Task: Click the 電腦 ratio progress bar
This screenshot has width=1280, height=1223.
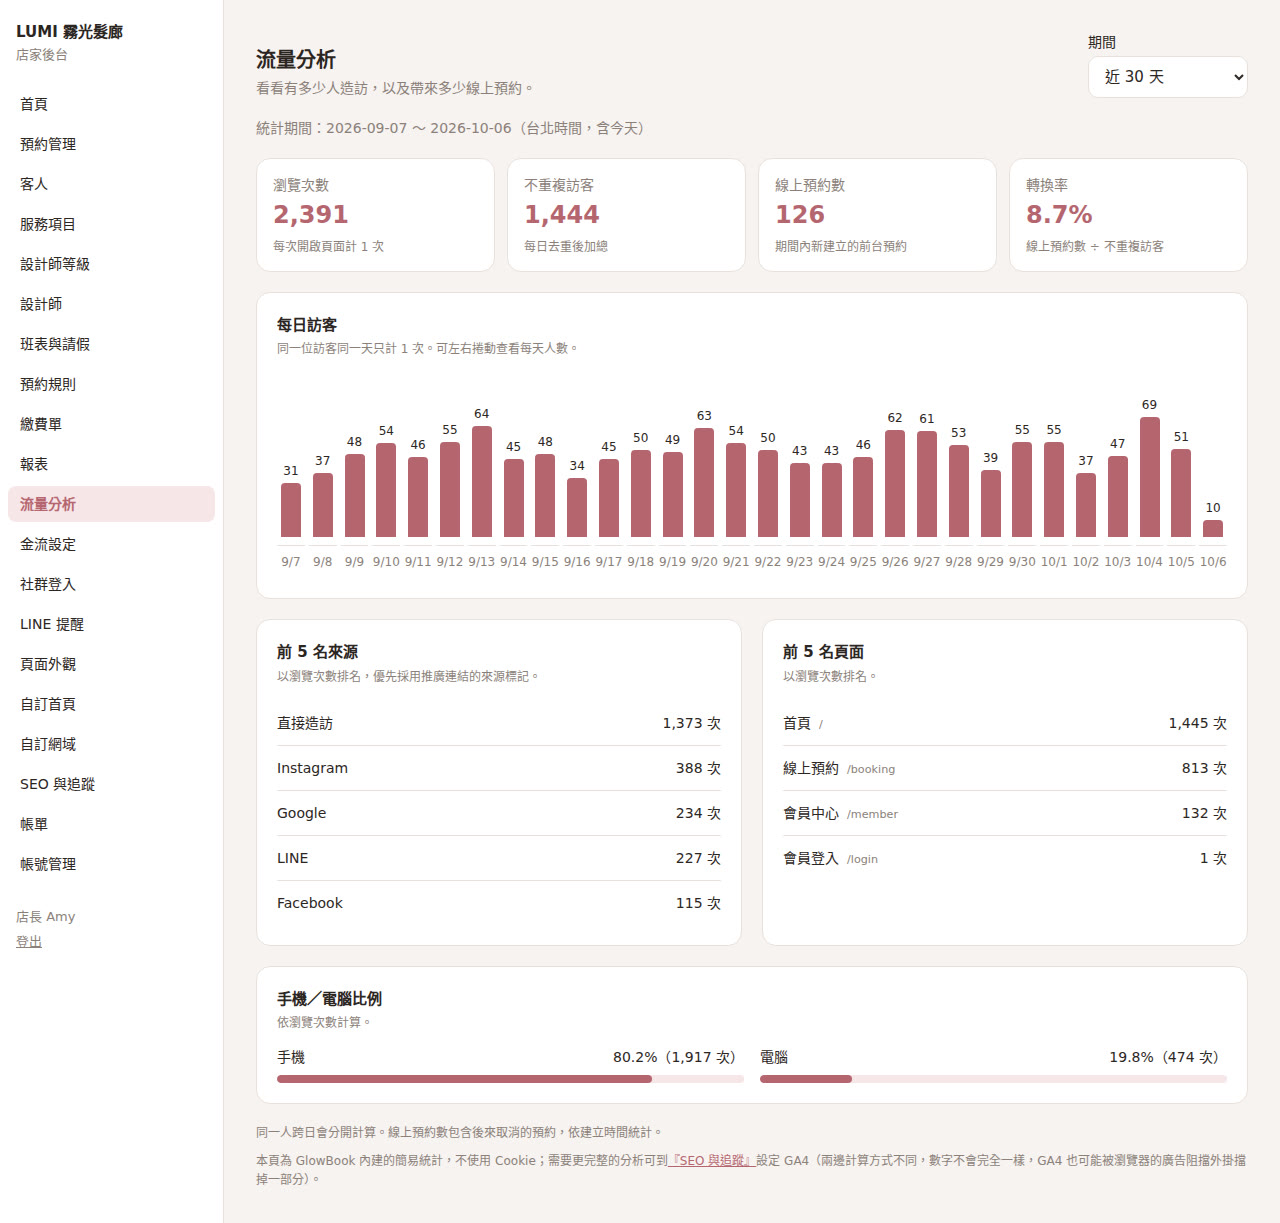Action: (993, 1079)
